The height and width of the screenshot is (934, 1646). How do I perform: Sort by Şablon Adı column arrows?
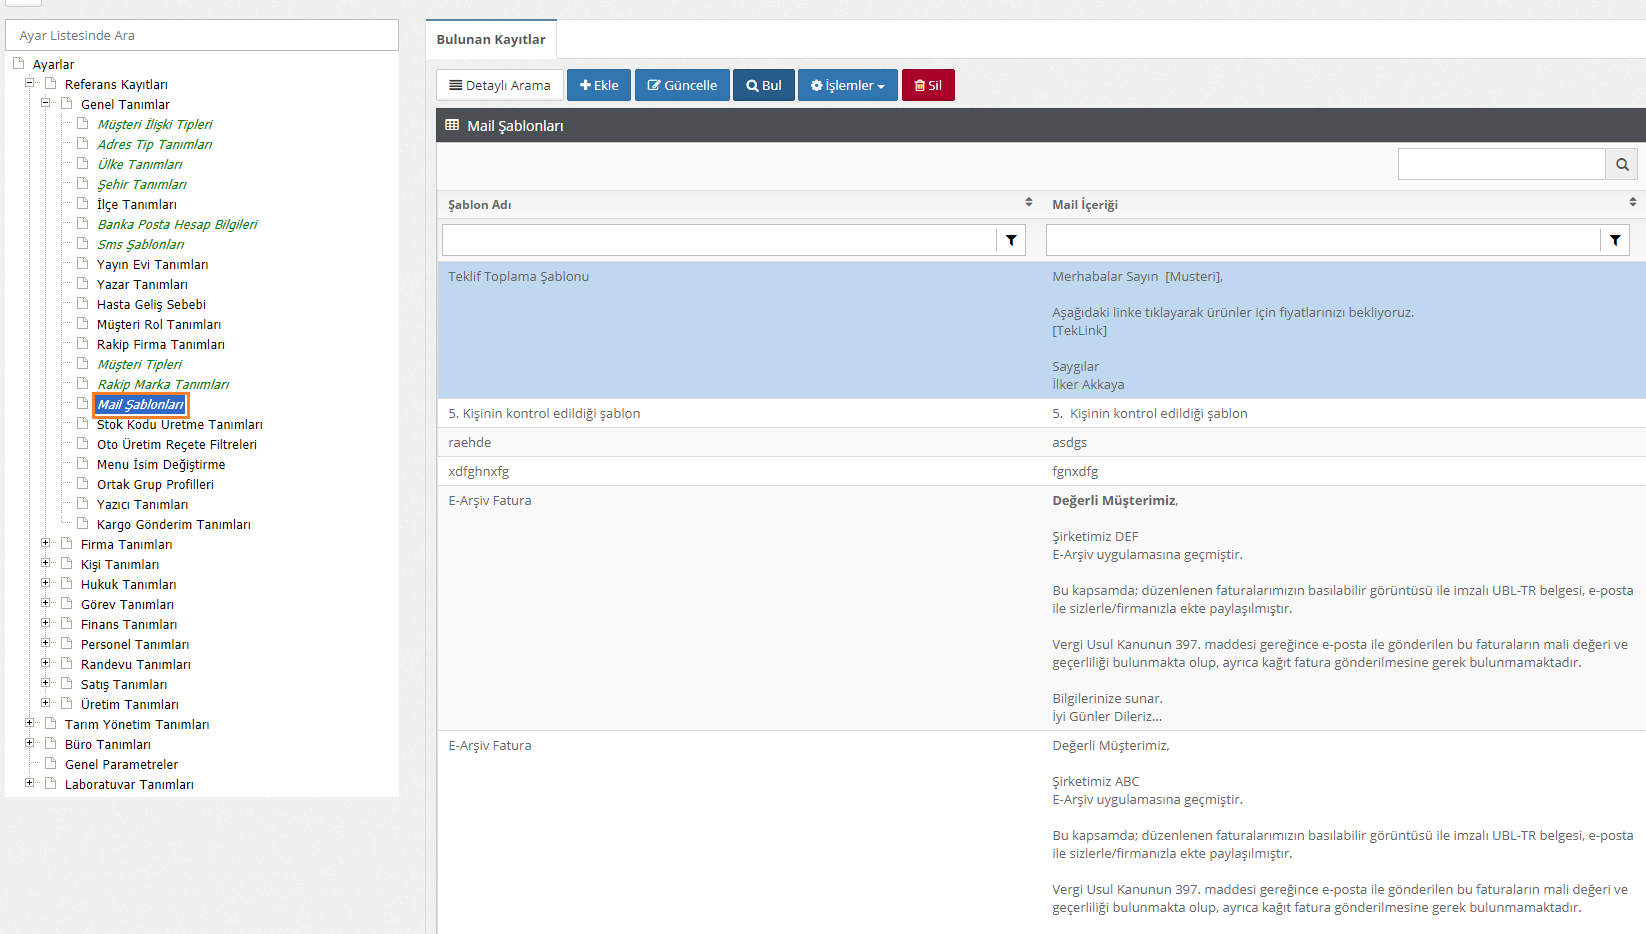[1028, 203]
